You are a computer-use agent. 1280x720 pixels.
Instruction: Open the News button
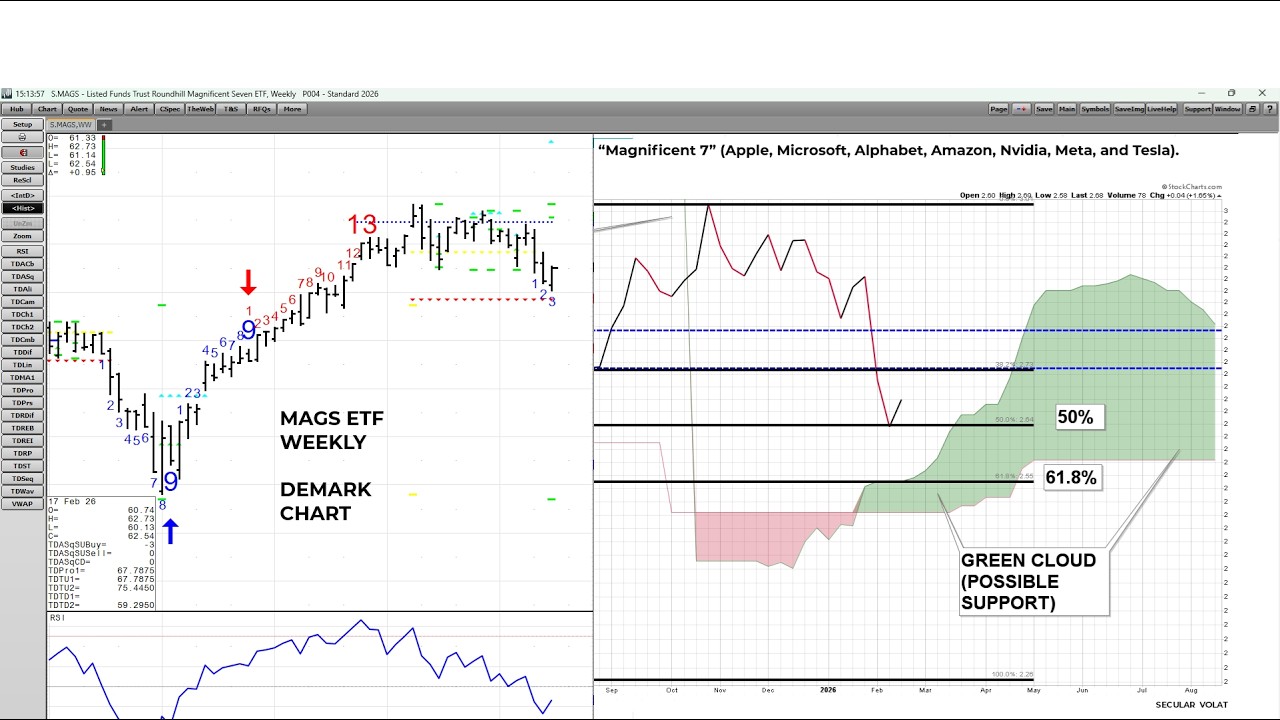point(108,109)
